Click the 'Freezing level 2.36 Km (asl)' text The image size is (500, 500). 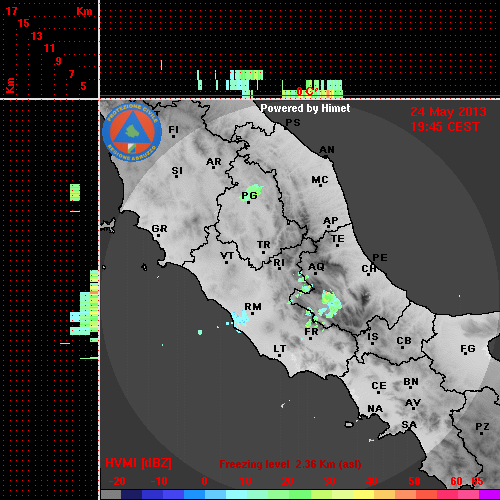pyautogui.click(x=290, y=464)
